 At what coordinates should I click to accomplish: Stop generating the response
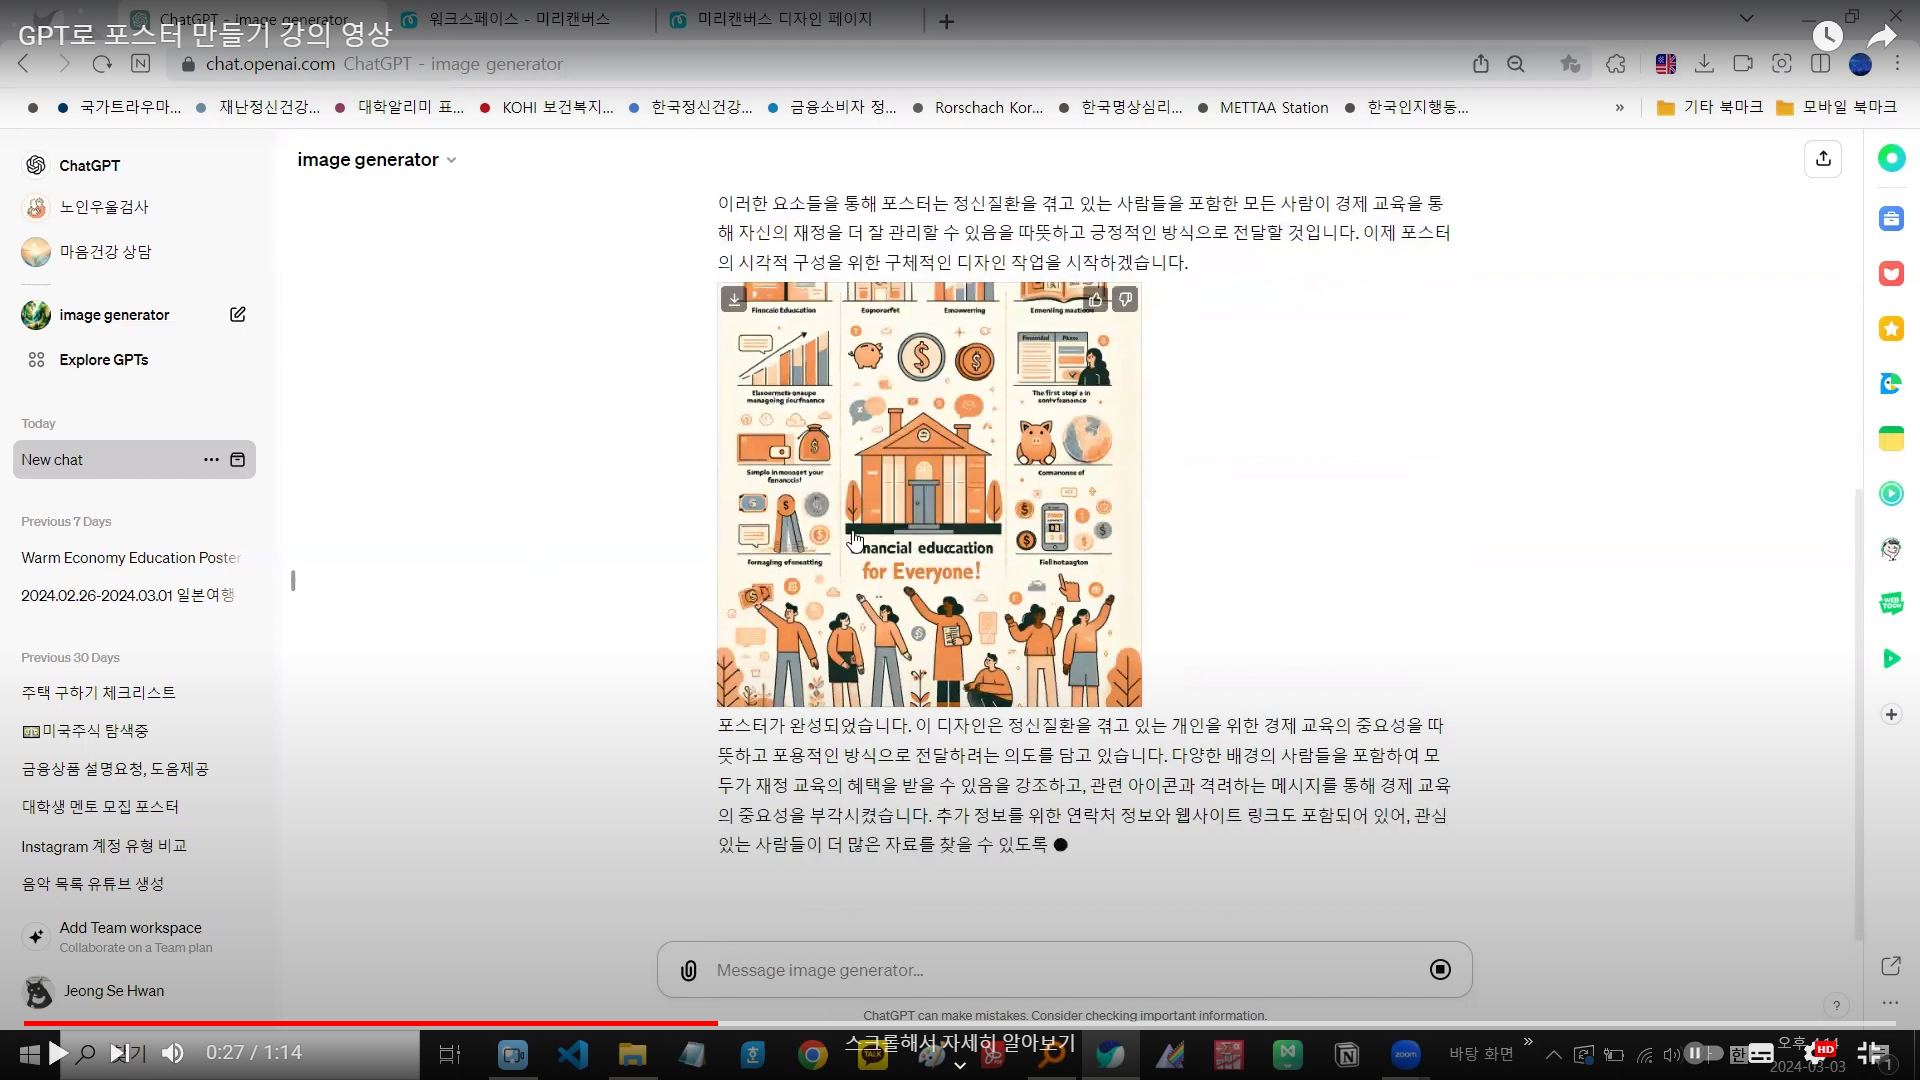click(1440, 969)
